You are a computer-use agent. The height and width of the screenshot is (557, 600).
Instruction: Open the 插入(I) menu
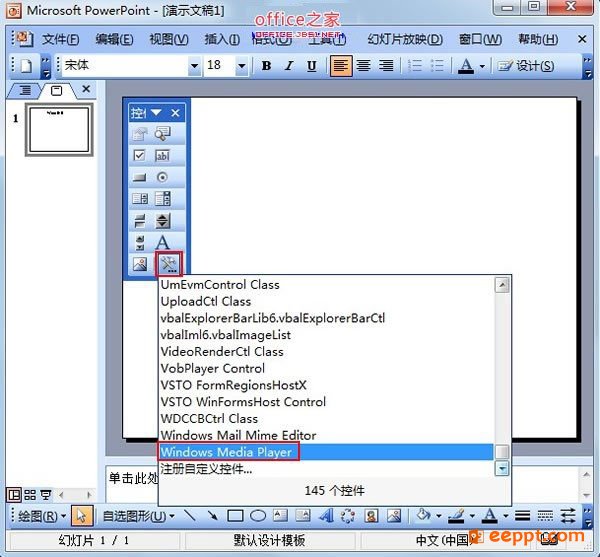pyautogui.click(x=222, y=39)
